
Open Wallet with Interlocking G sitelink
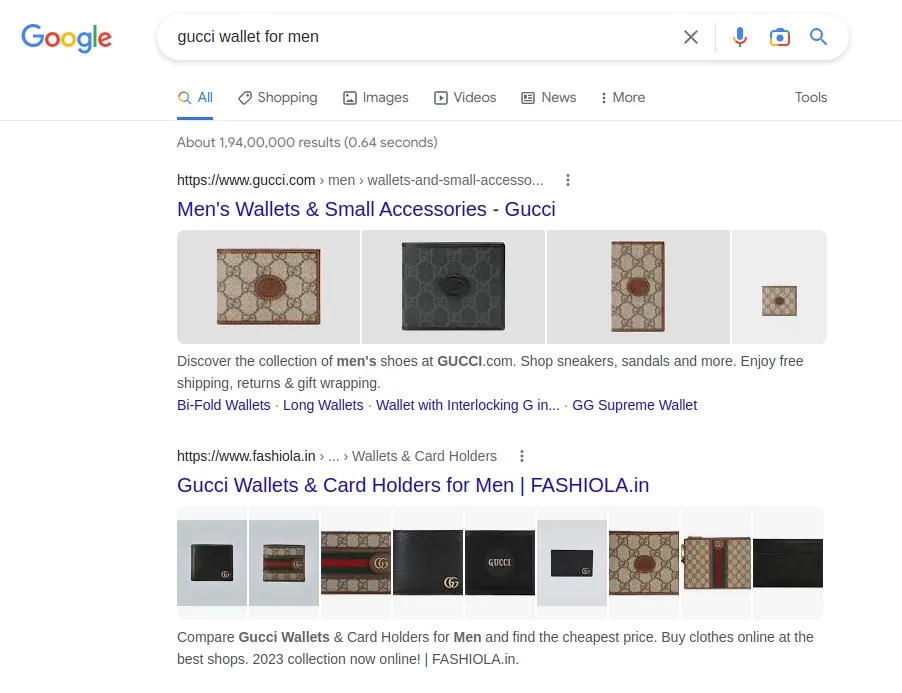click(x=468, y=405)
